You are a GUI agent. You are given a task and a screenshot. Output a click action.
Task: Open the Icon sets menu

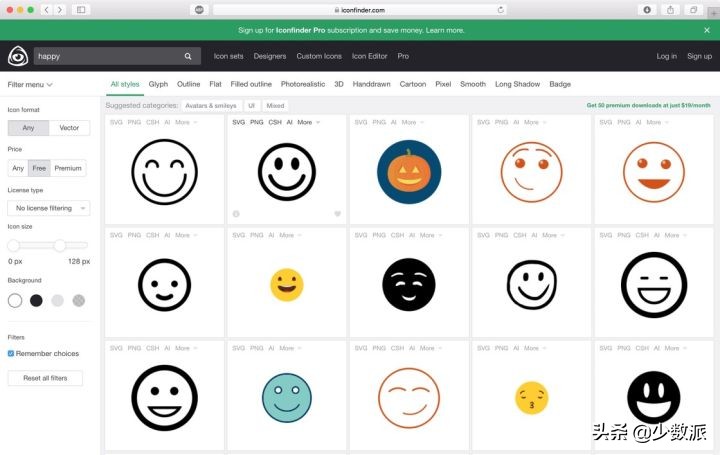[228, 56]
